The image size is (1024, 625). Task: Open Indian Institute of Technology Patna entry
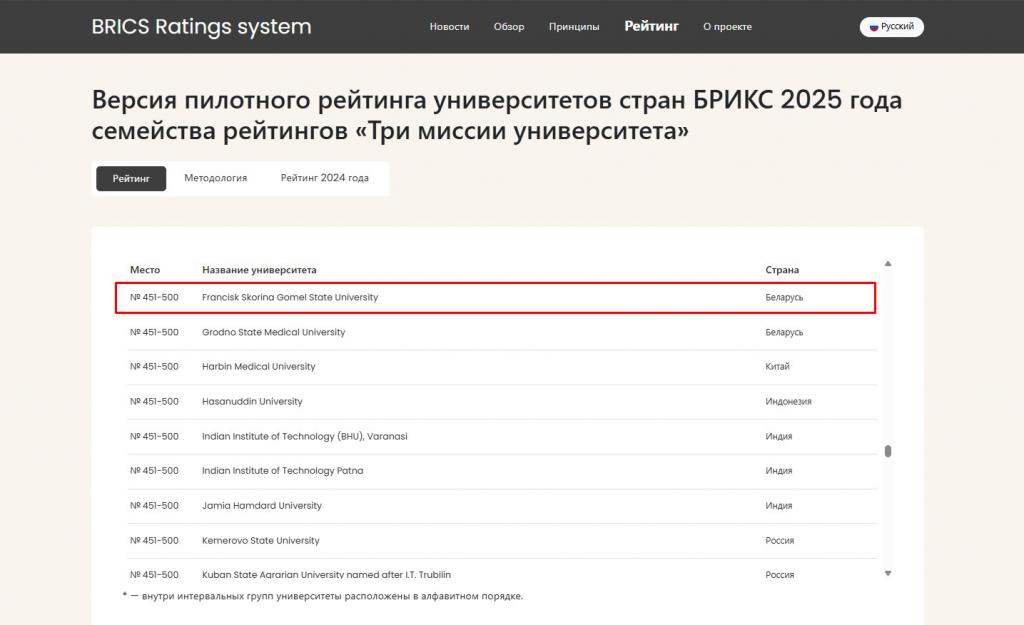click(x=282, y=471)
